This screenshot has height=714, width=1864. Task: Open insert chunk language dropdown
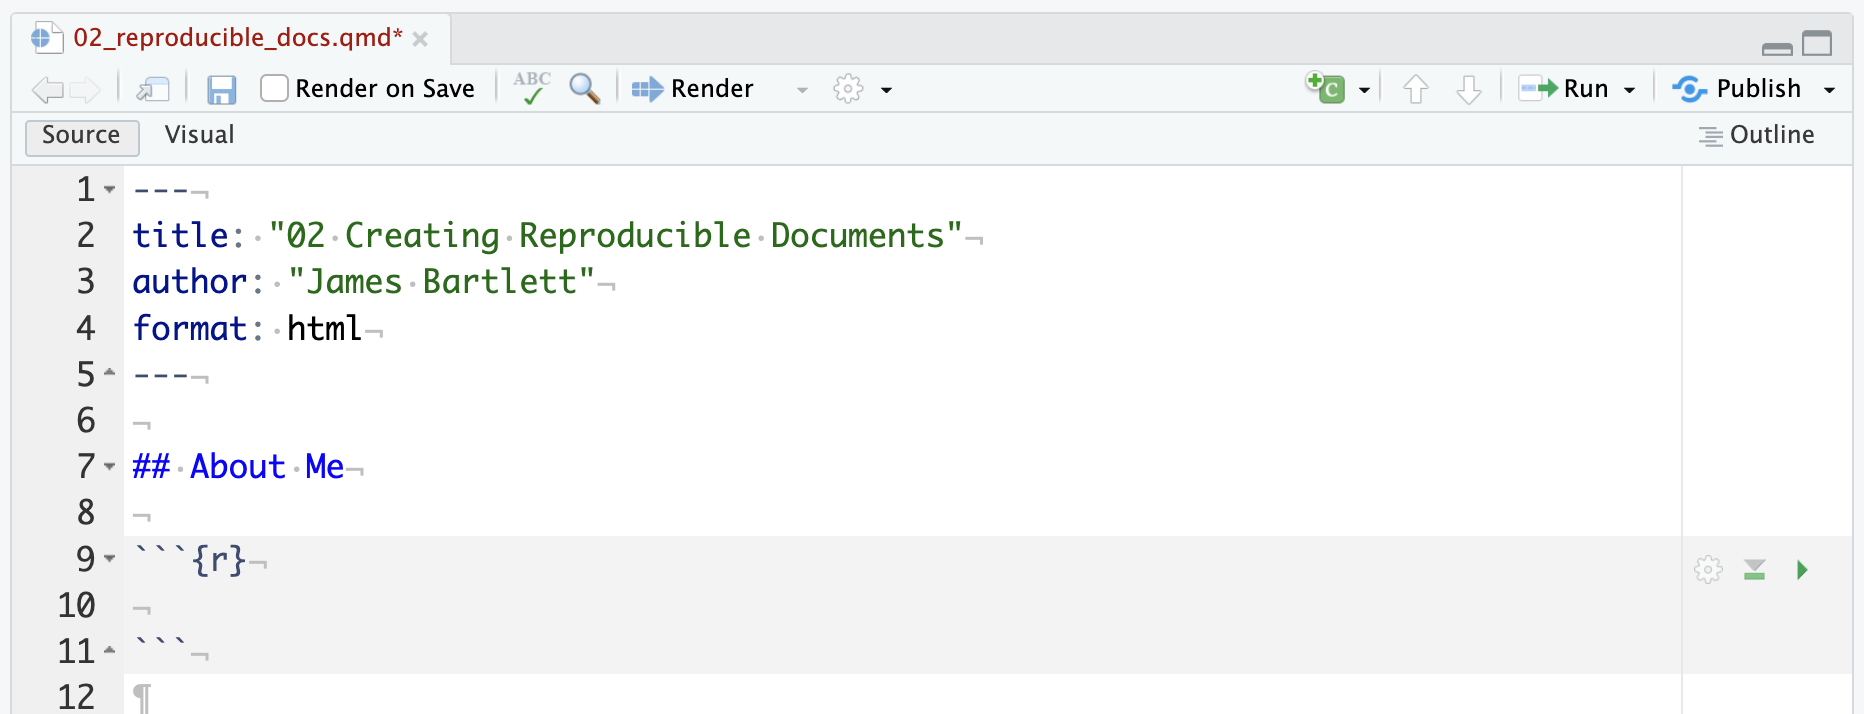click(x=1364, y=90)
